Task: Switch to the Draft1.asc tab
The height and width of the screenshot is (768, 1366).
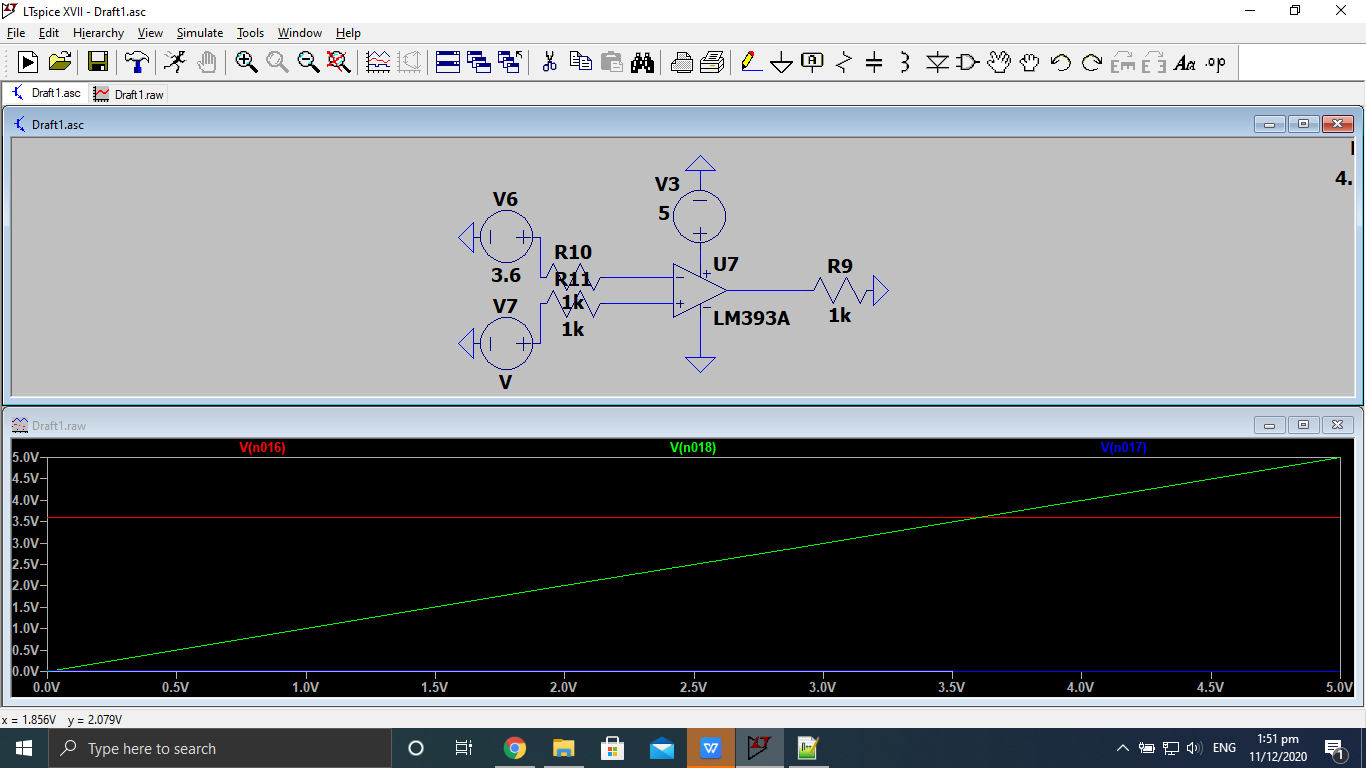Action: [x=45, y=93]
